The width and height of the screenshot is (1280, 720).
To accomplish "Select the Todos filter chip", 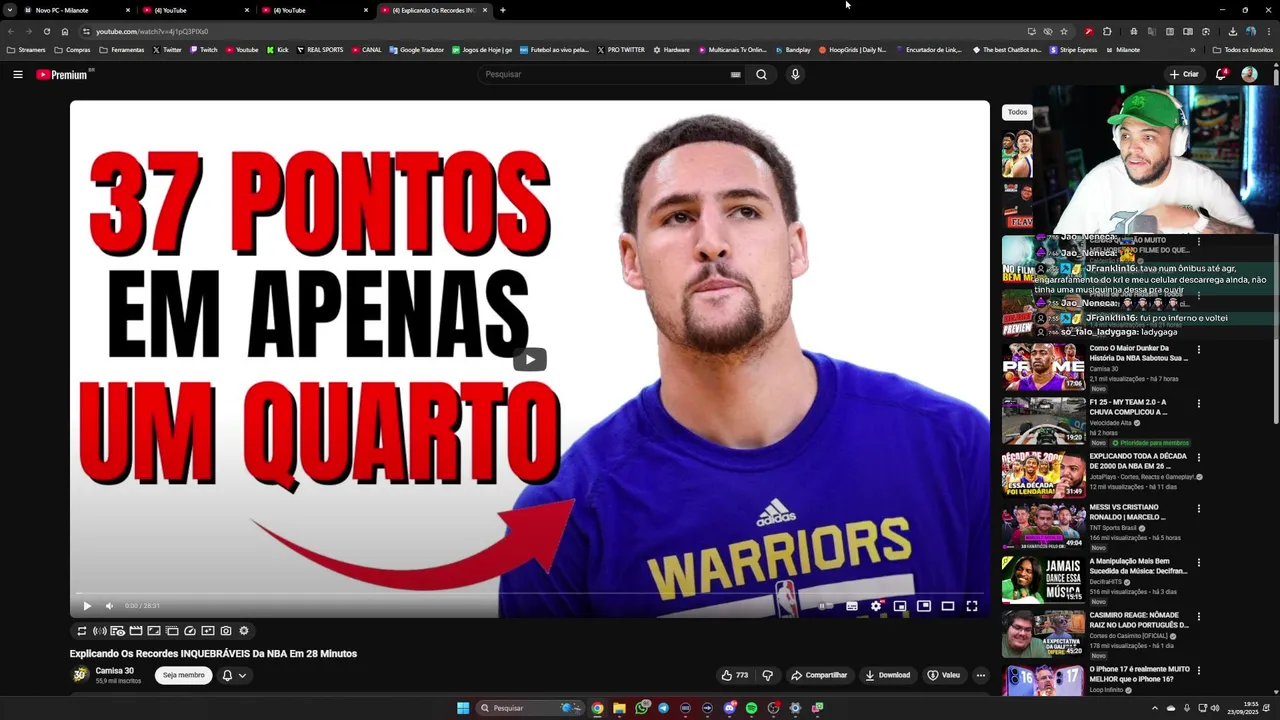I will (x=1017, y=112).
